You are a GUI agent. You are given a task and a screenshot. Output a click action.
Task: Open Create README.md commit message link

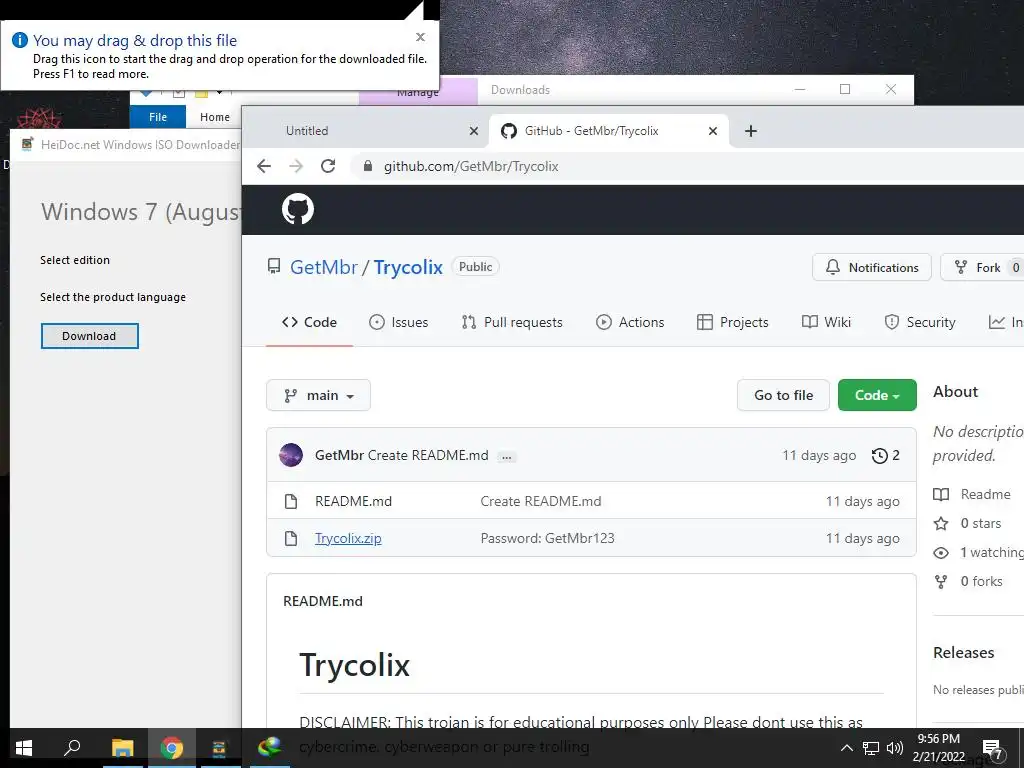[x=541, y=502]
